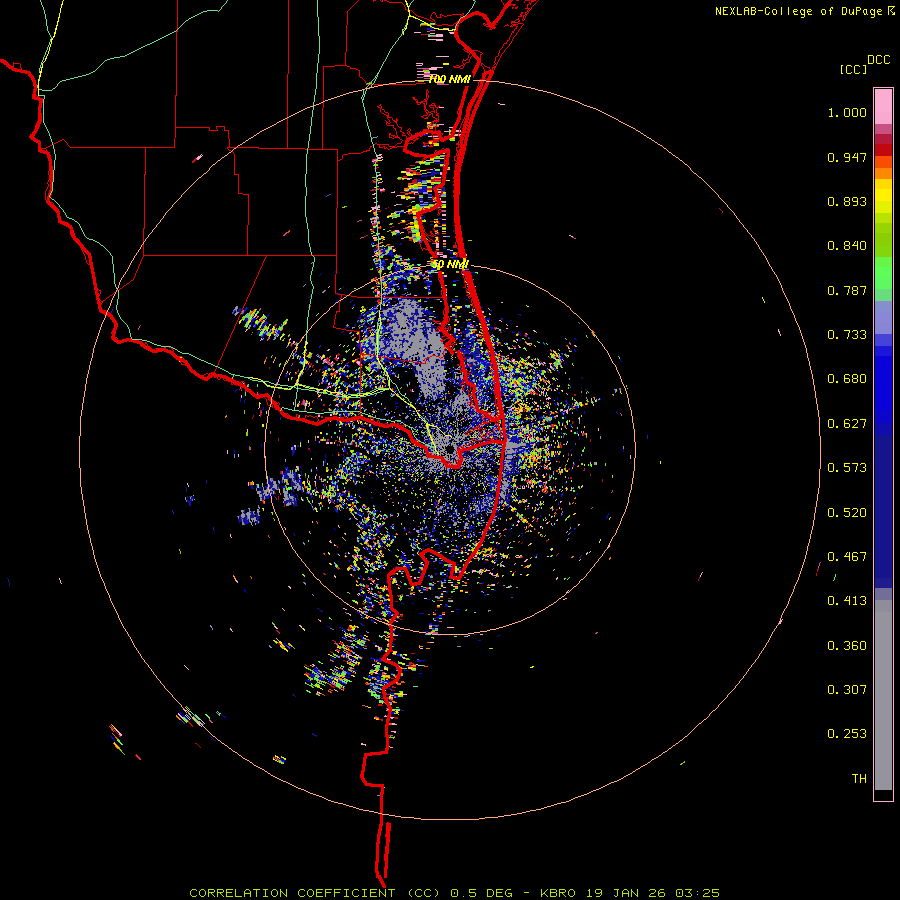Click the 0.893 colorbar value

[x=847, y=201]
